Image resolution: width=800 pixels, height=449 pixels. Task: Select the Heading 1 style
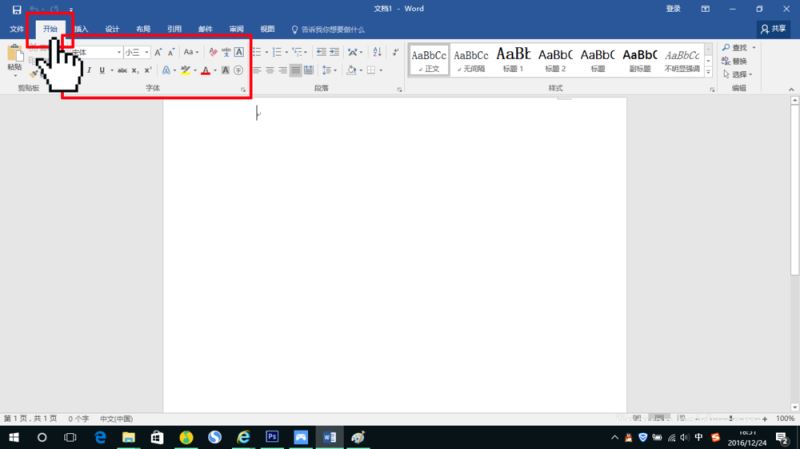[513, 60]
